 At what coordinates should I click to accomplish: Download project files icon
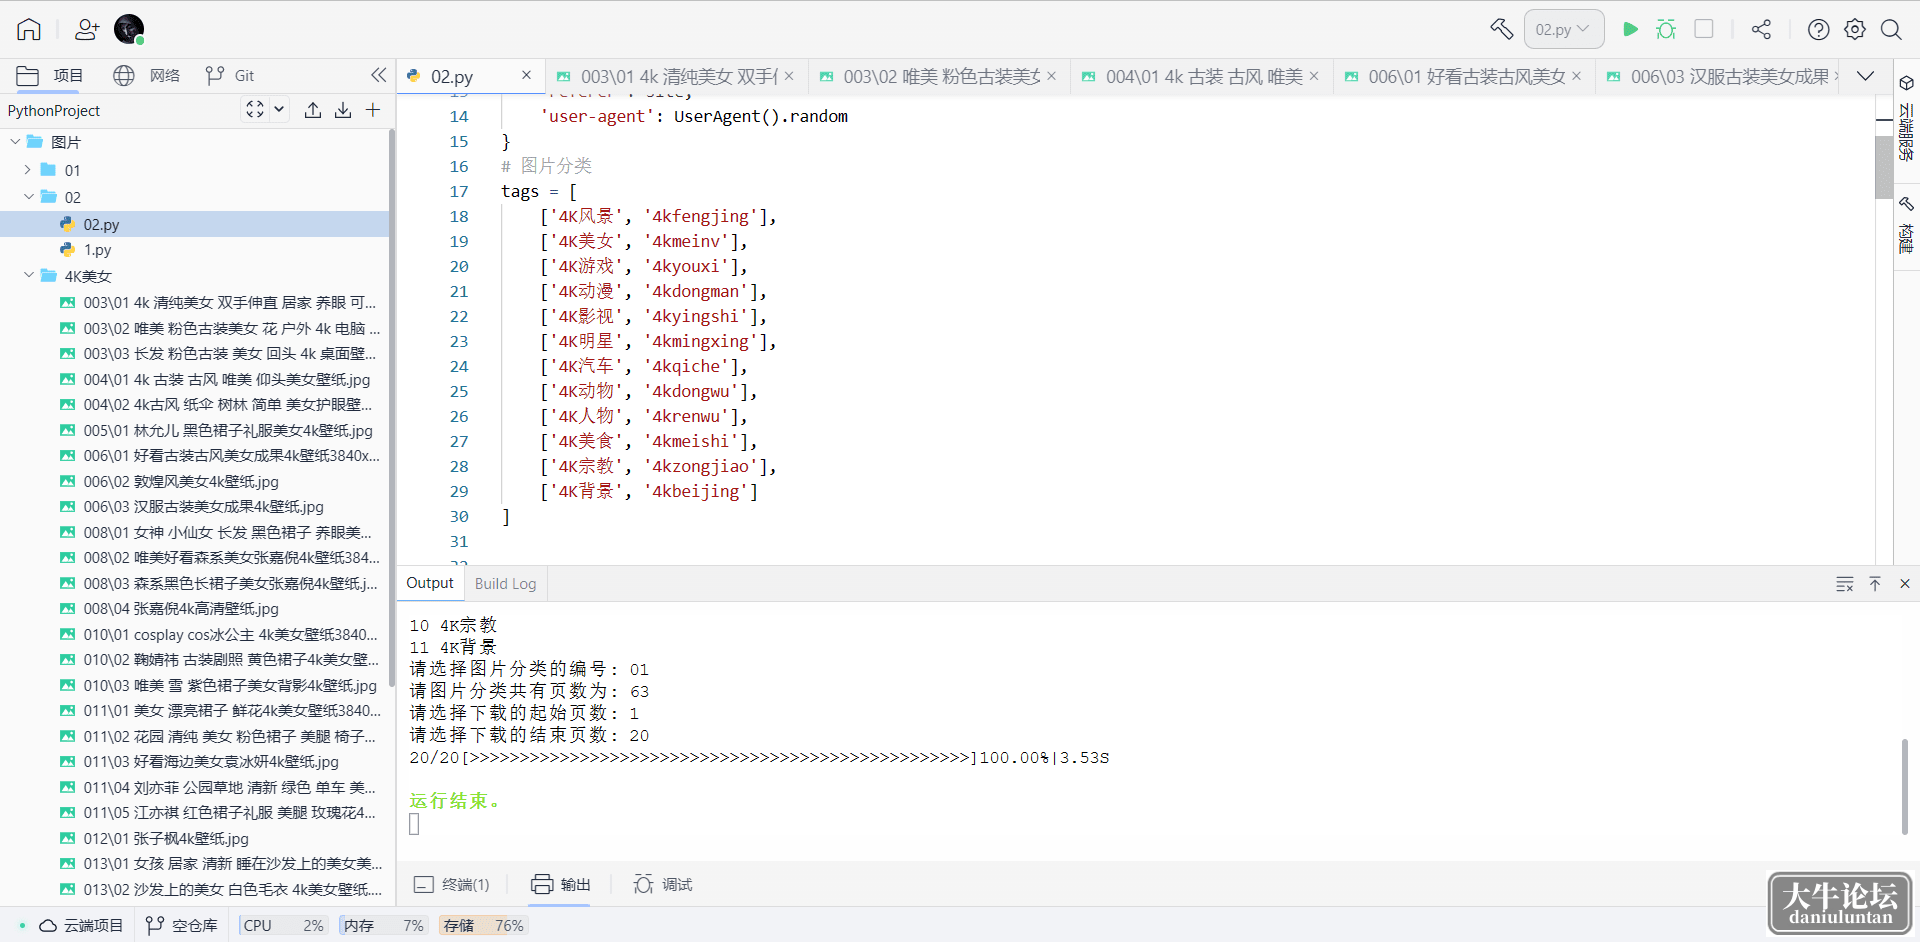point(343,110)
